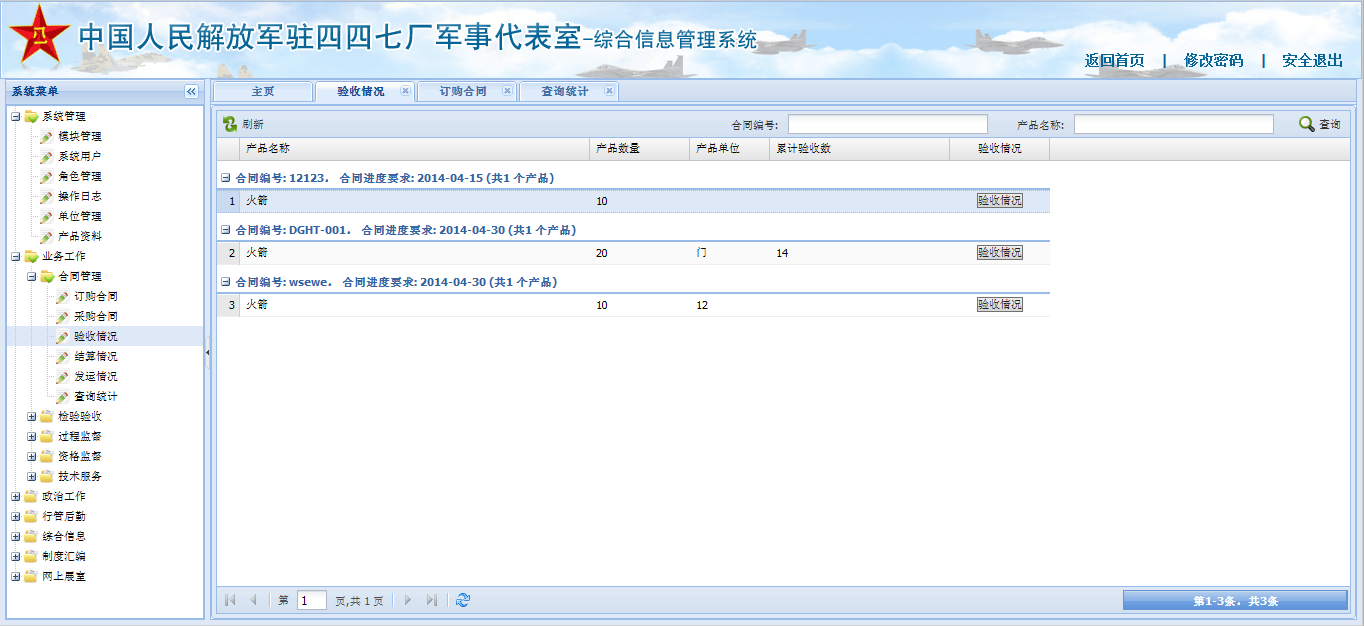Jump to last page using pager icon
Image resolution: width=1364 pixels, height=626 pixels.
[431, 600]
